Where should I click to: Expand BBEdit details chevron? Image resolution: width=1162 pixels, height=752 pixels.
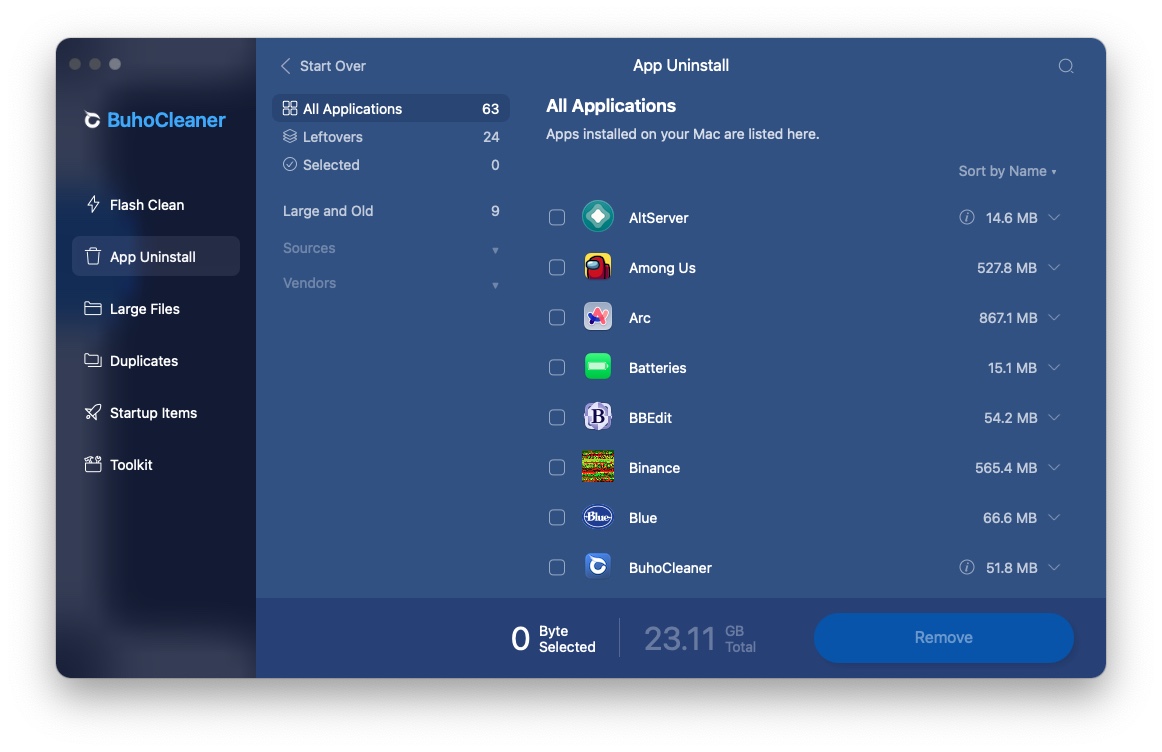click(1055, 417)
